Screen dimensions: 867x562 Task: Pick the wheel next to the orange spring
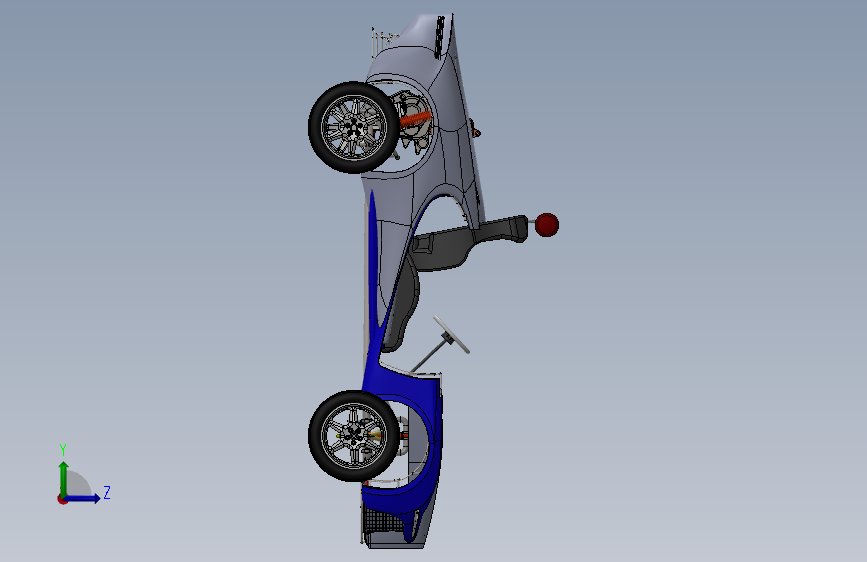point(354,128)
